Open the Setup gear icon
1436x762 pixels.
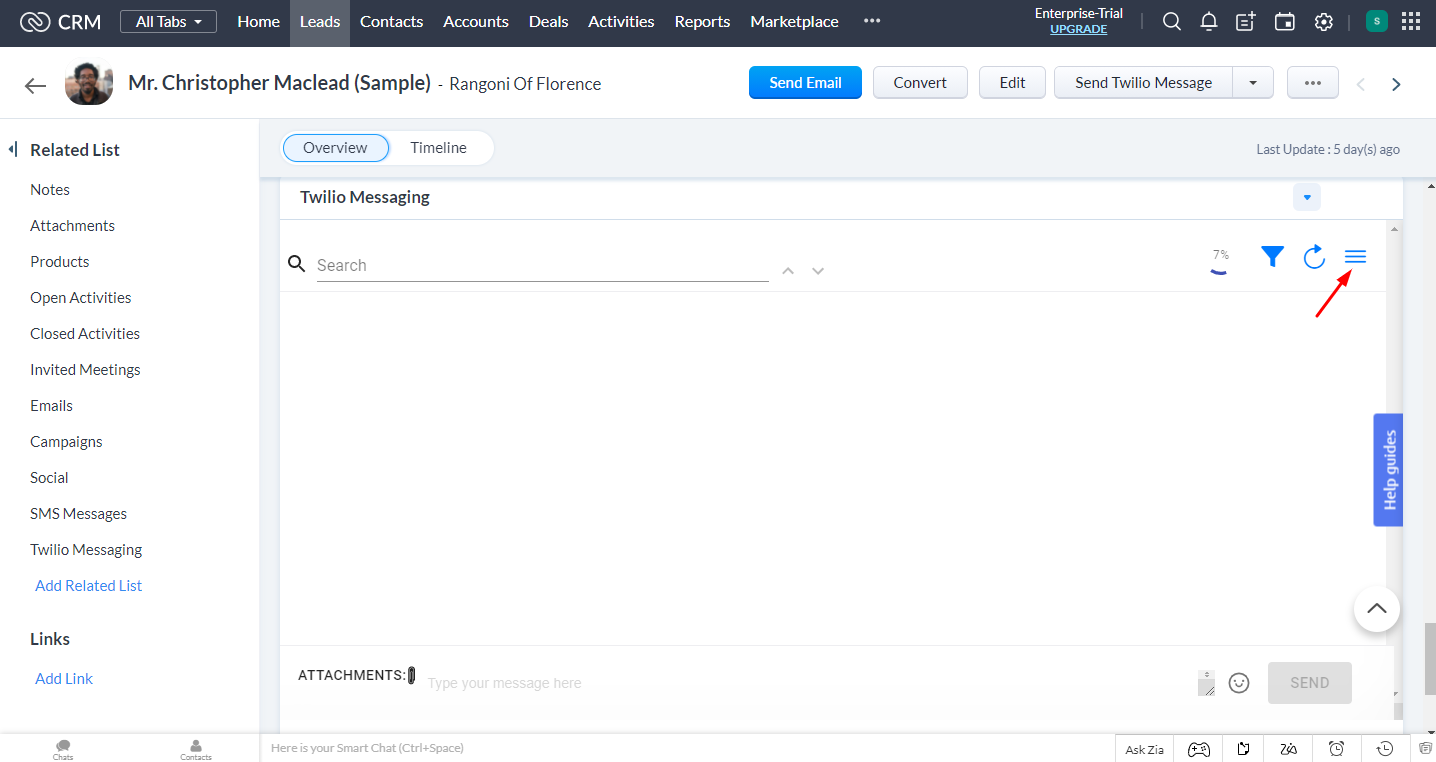[1324, 21]
